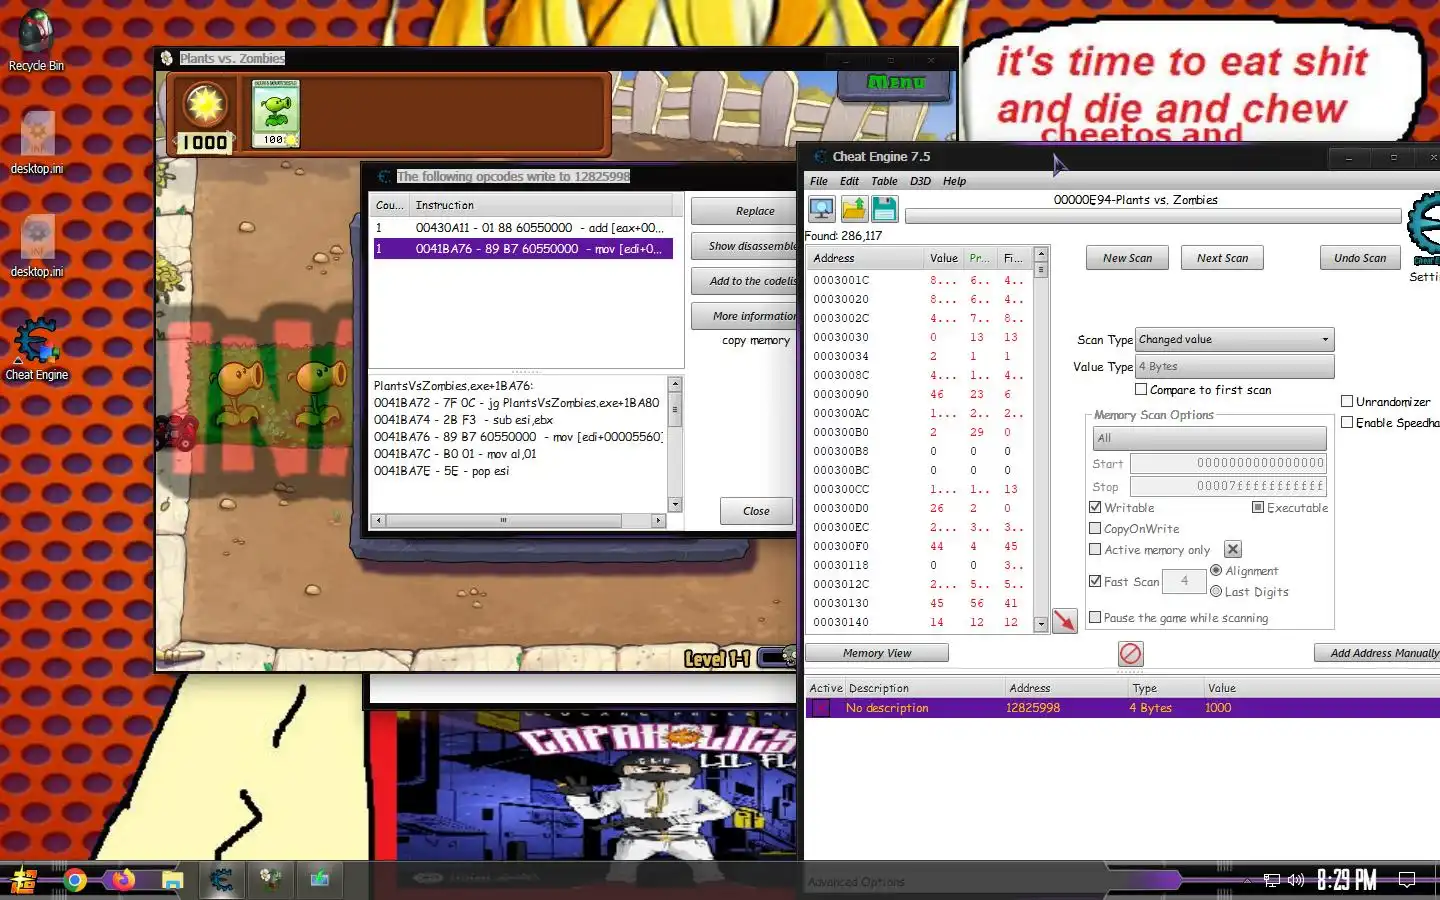
Task: Click the Stop address input field
Action: [1228, 486]
